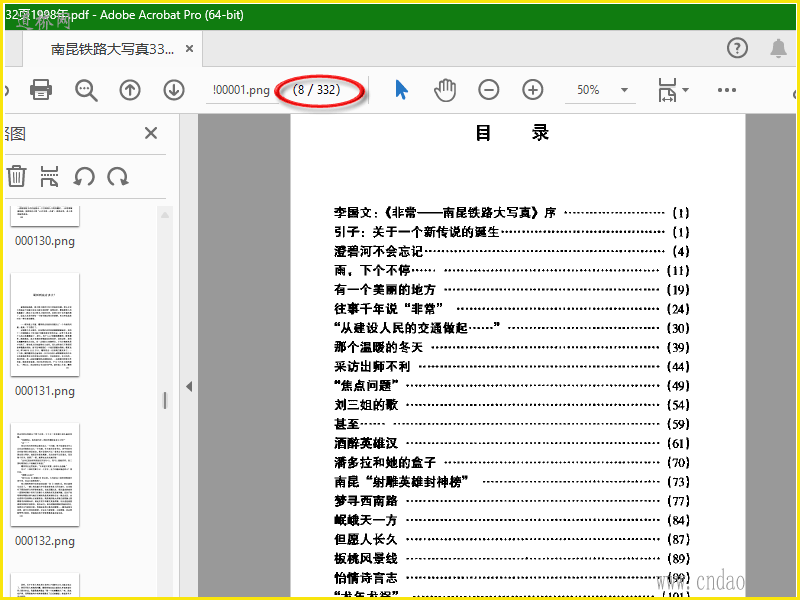Collapse the left navigation pane arrow
The image size is (800, 600).
[x=189, y=387]
